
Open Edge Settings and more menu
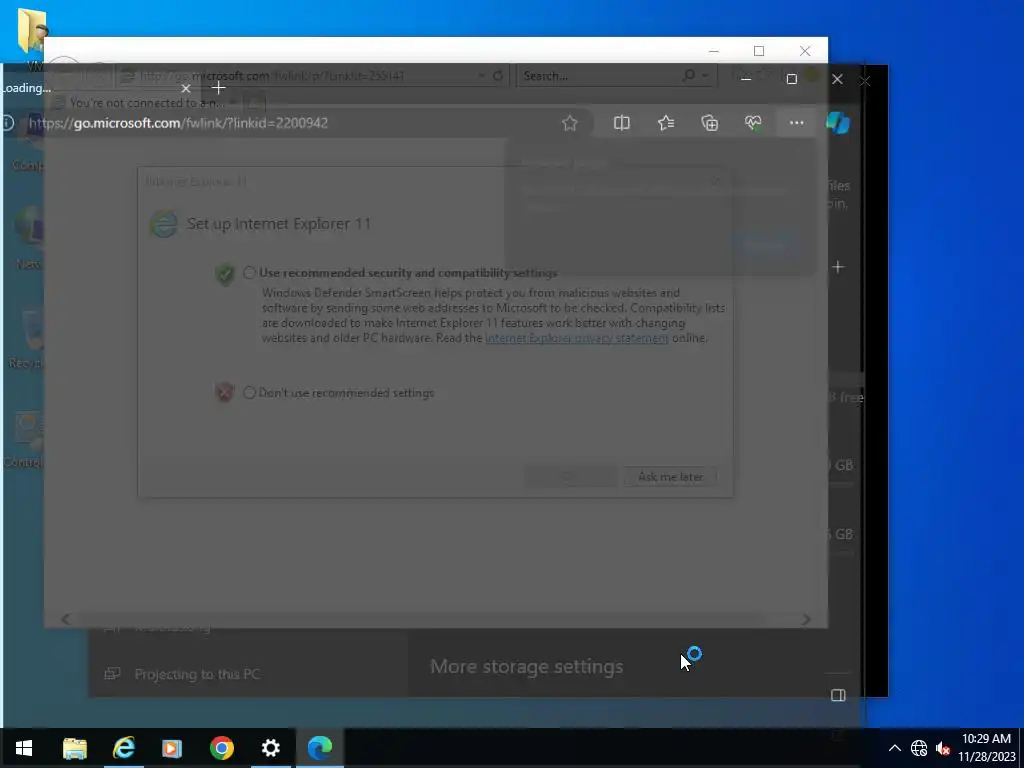(796, 123)
